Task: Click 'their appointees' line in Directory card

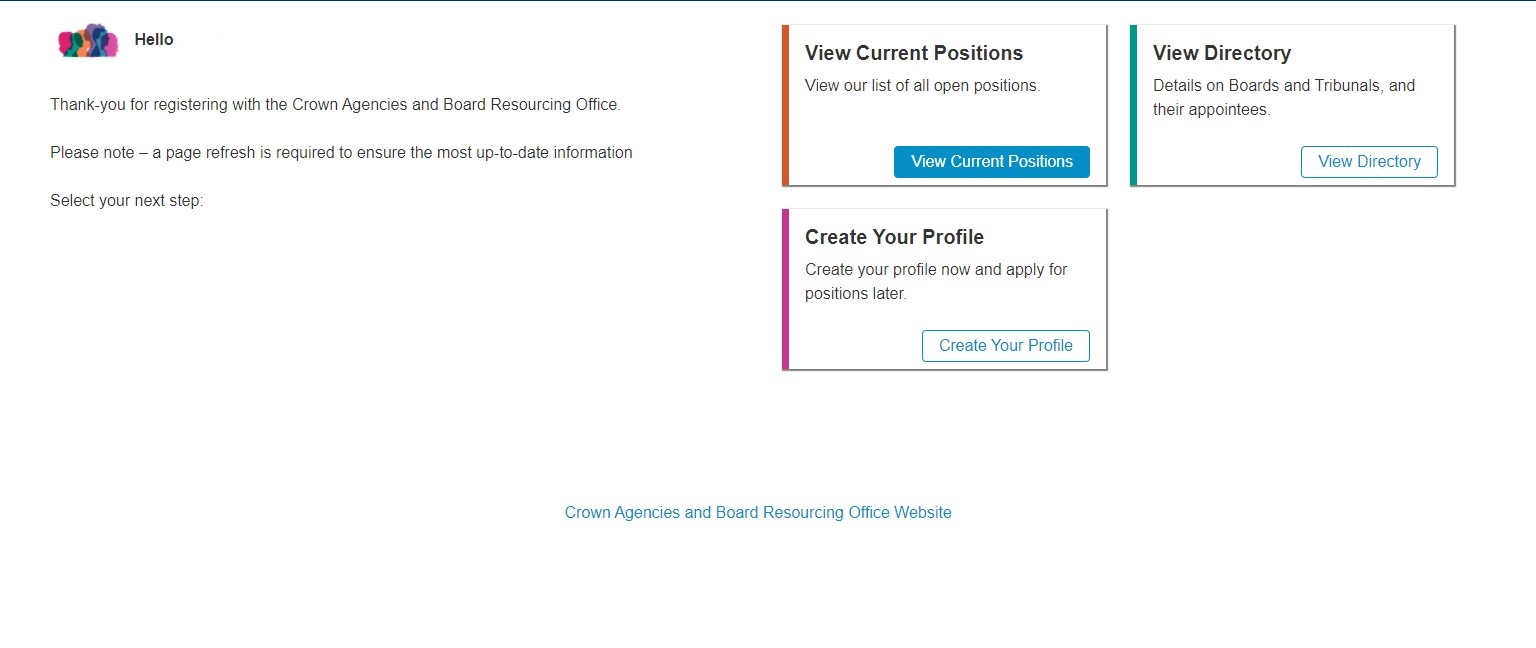Action: (x=1212, y=110)
